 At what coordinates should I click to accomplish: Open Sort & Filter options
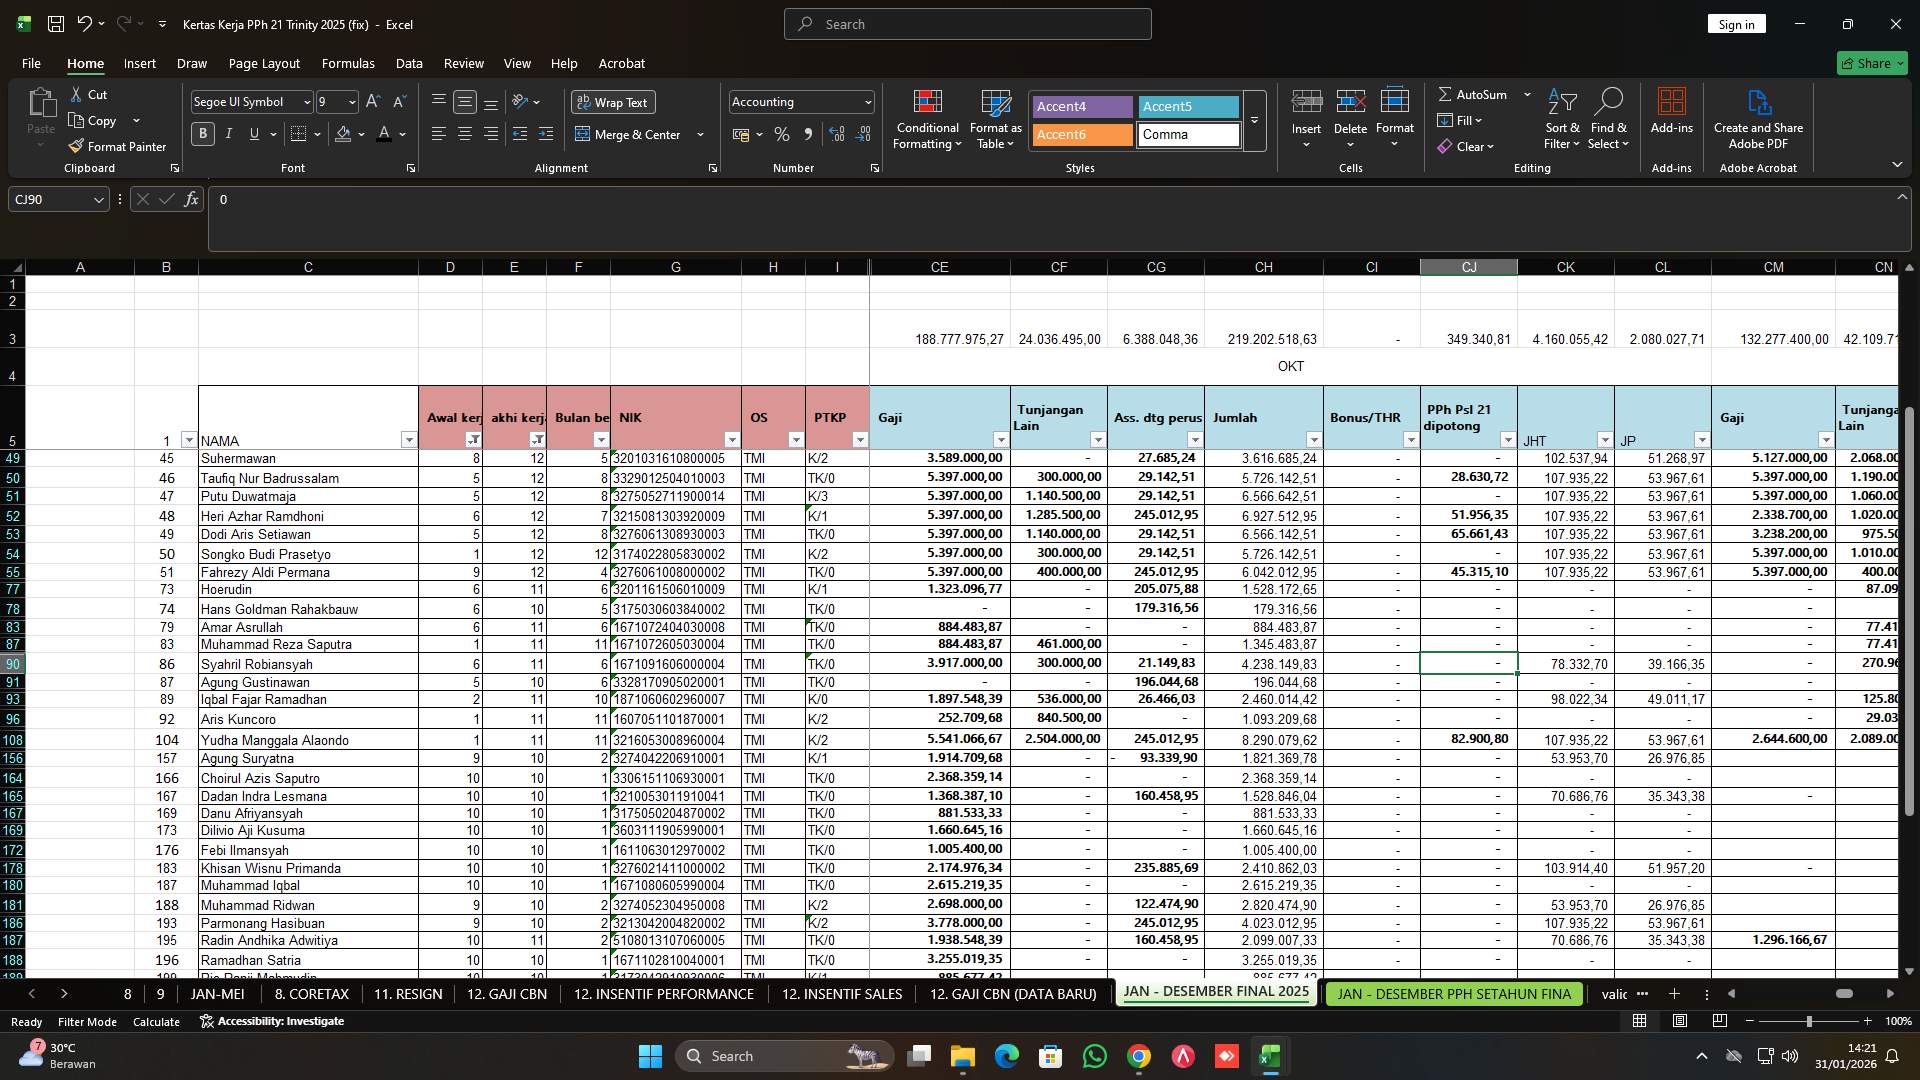(1561, 119)
